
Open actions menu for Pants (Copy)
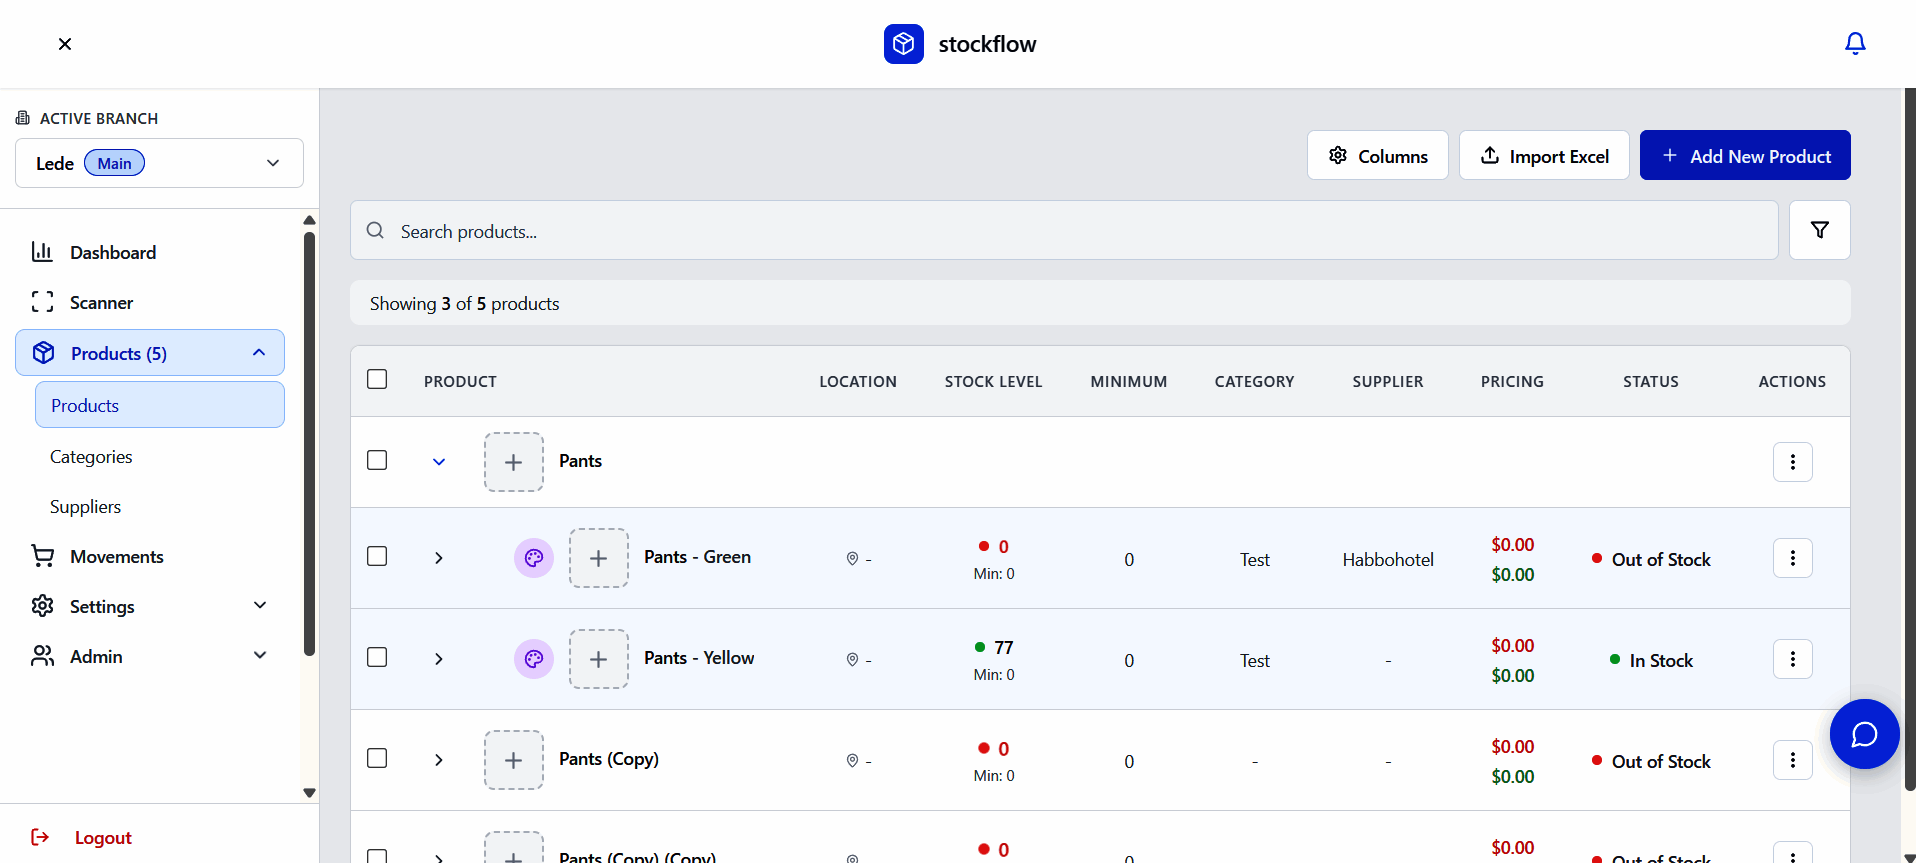[x=1792, y=760]
